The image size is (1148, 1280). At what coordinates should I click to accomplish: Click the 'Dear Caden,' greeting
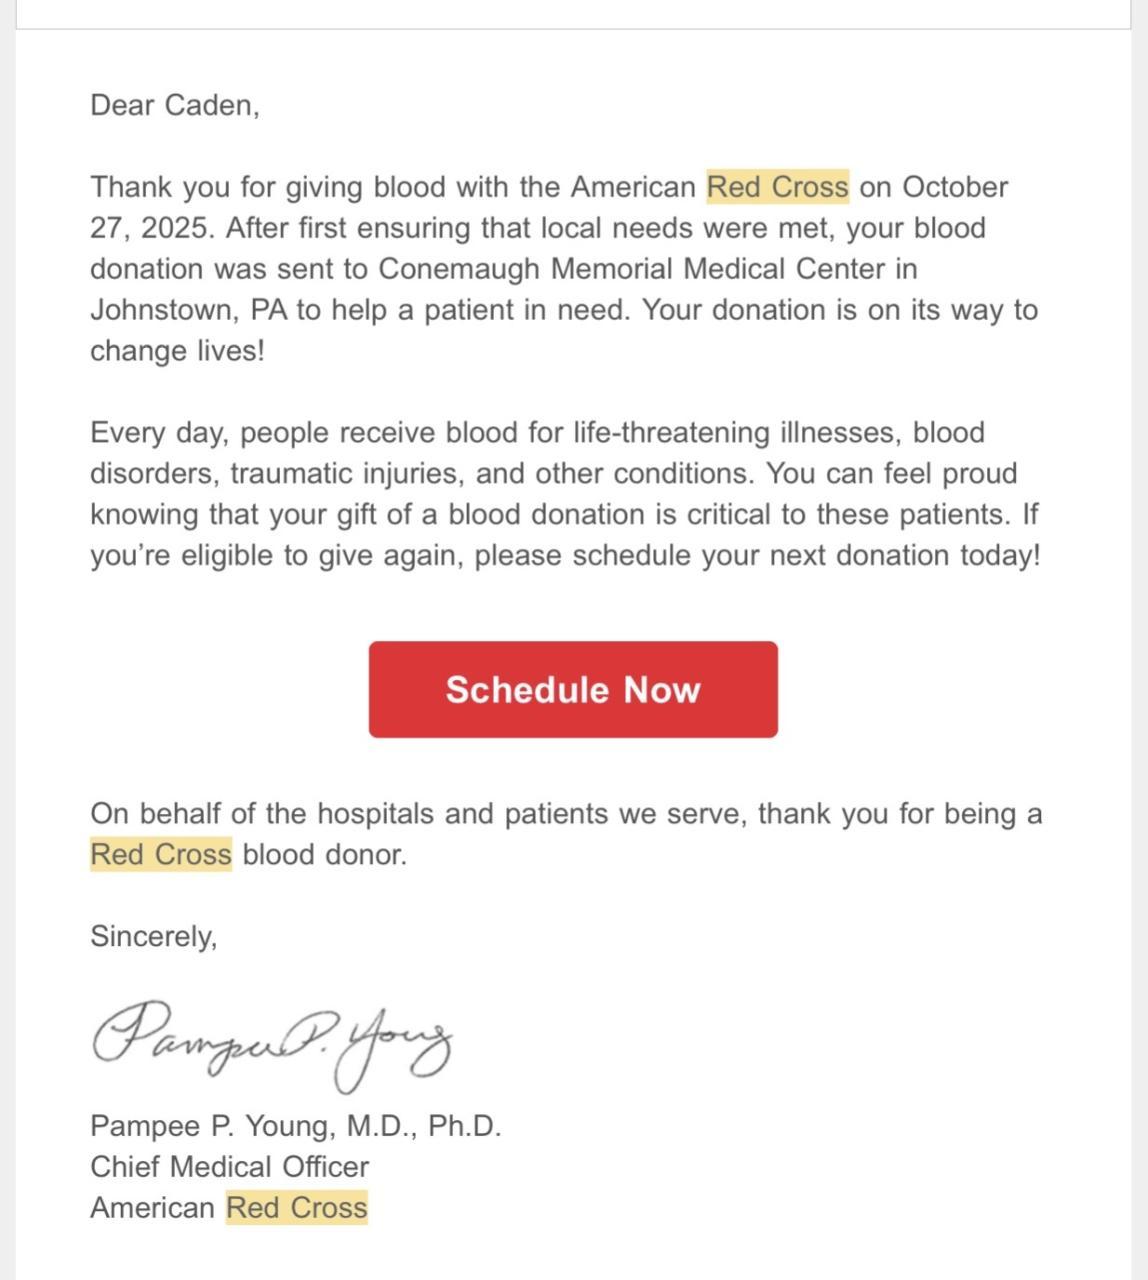pyautogui.click(x=175, y=105)
